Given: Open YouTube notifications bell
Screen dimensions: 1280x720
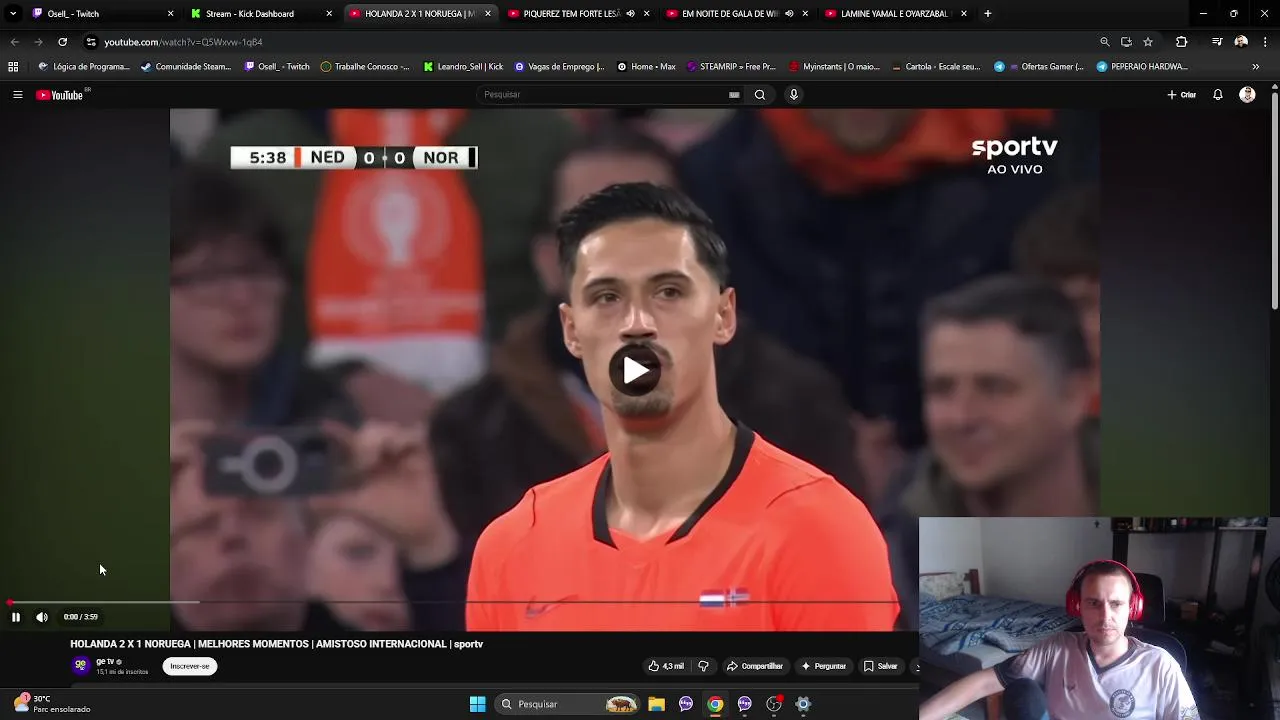Looking at the screenshot, I should point(1218,95).
